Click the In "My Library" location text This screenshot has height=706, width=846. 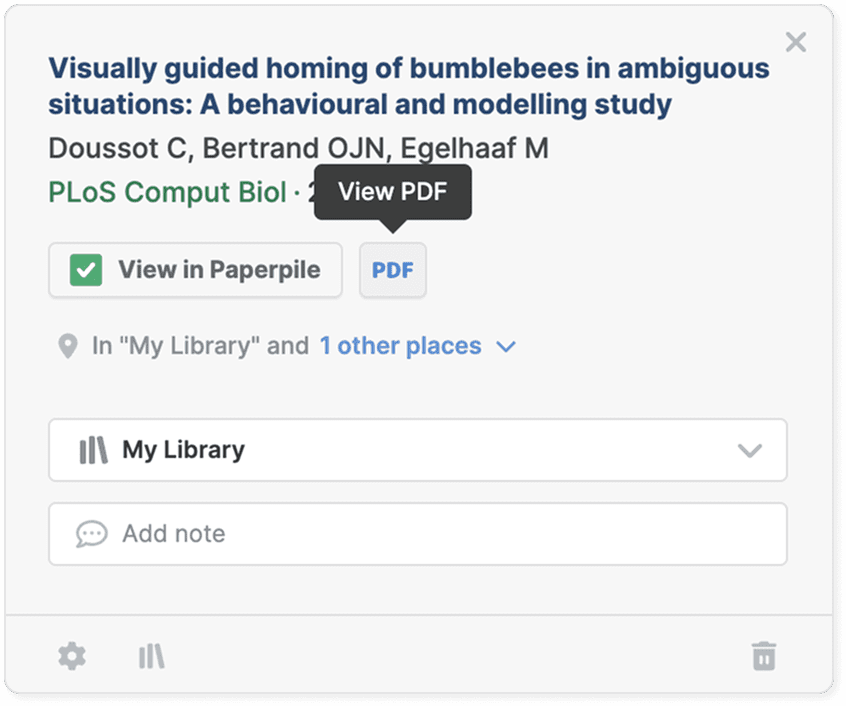200,346
